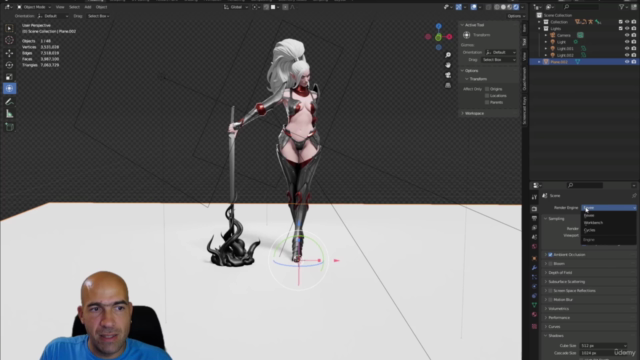This screenshot has width=640, height=360.
Task: Open the Select menu
Action: click(x=74, y=7)
